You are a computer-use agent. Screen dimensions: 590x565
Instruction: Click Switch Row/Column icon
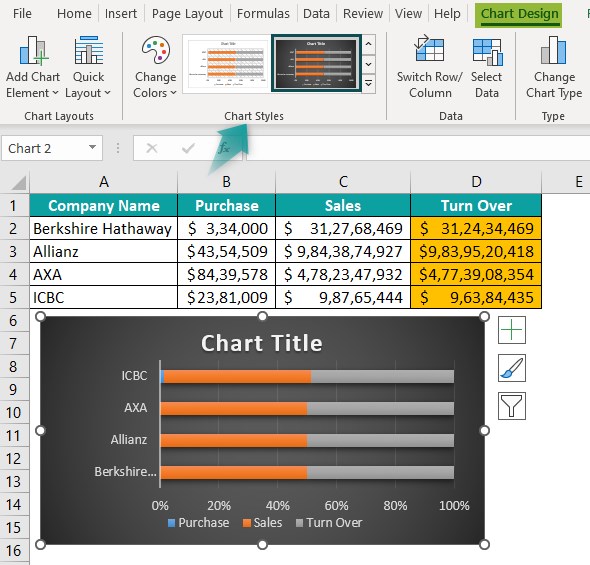430,49
